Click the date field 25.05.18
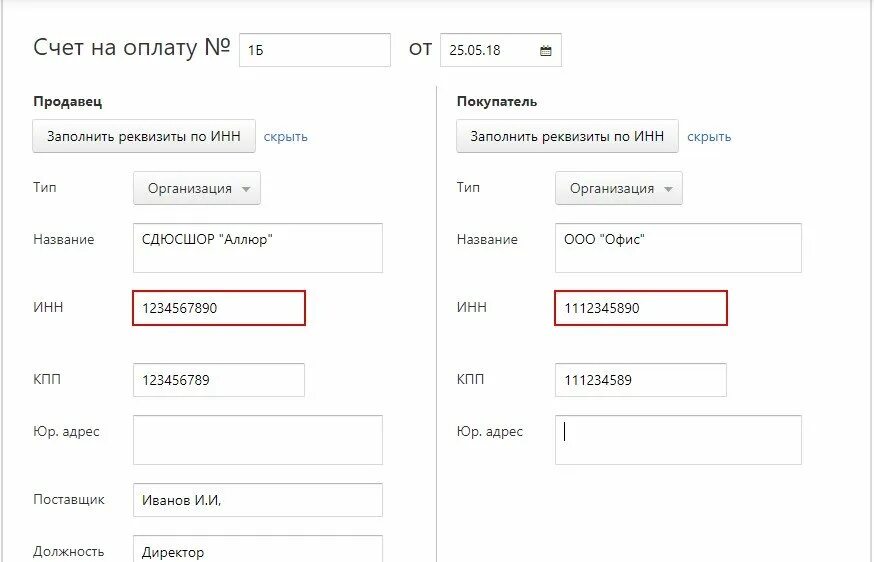Screen dimensions: 874x562 [501, 50]
